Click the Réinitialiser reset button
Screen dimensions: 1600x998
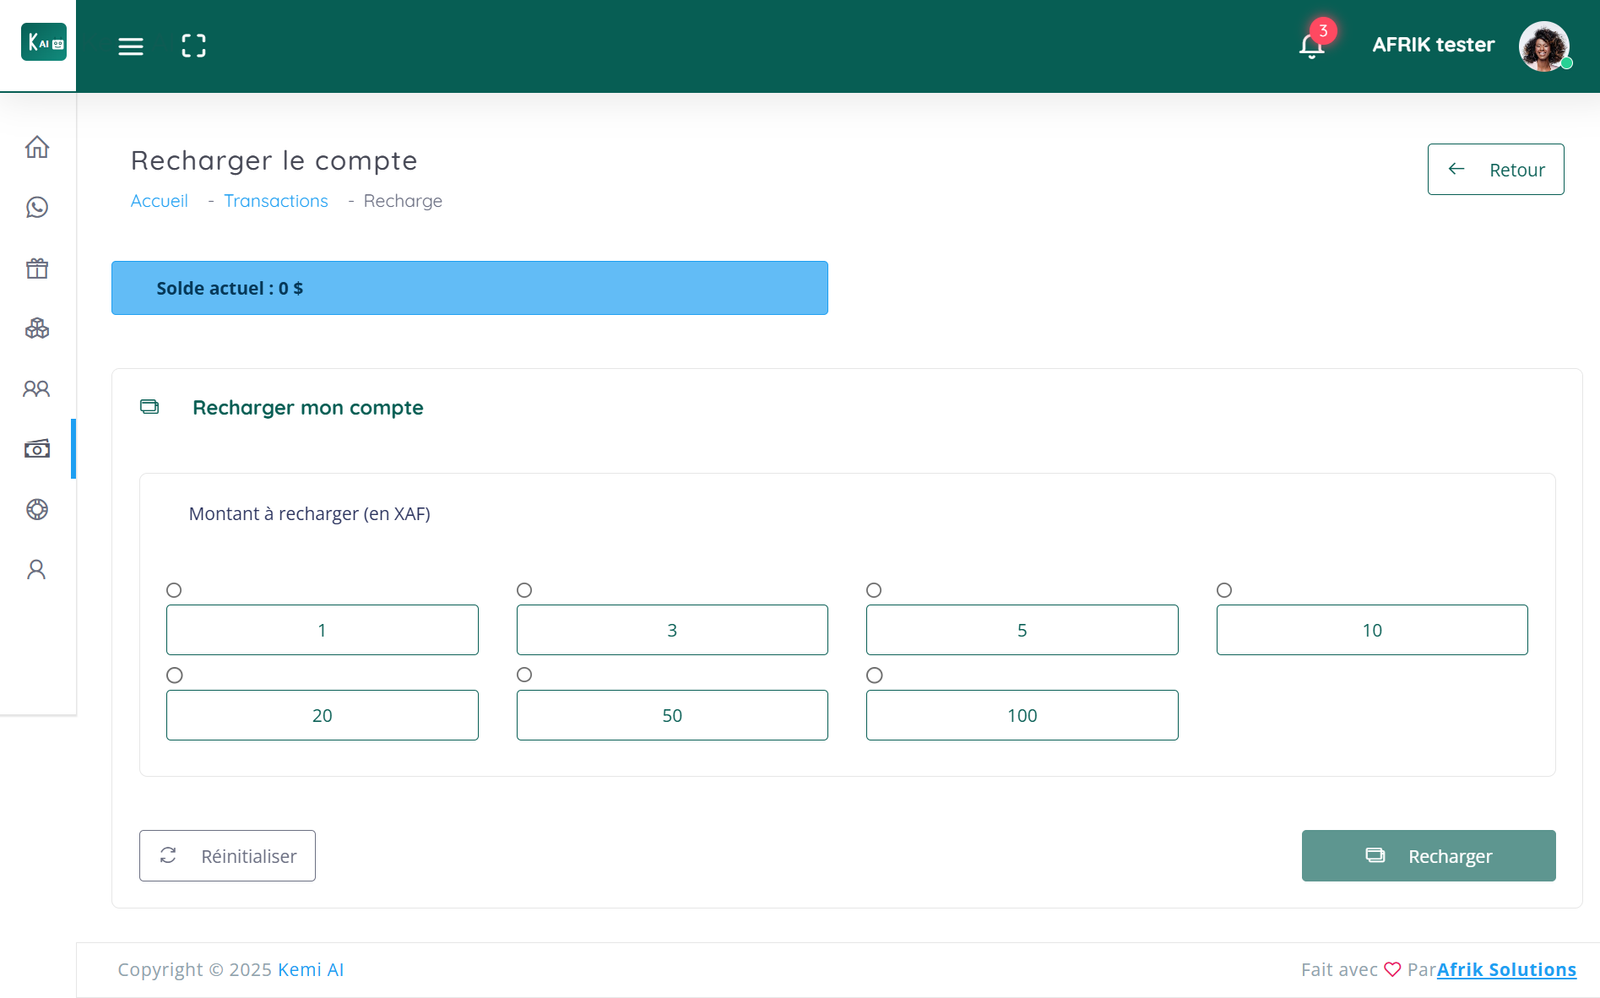point(227,856)
